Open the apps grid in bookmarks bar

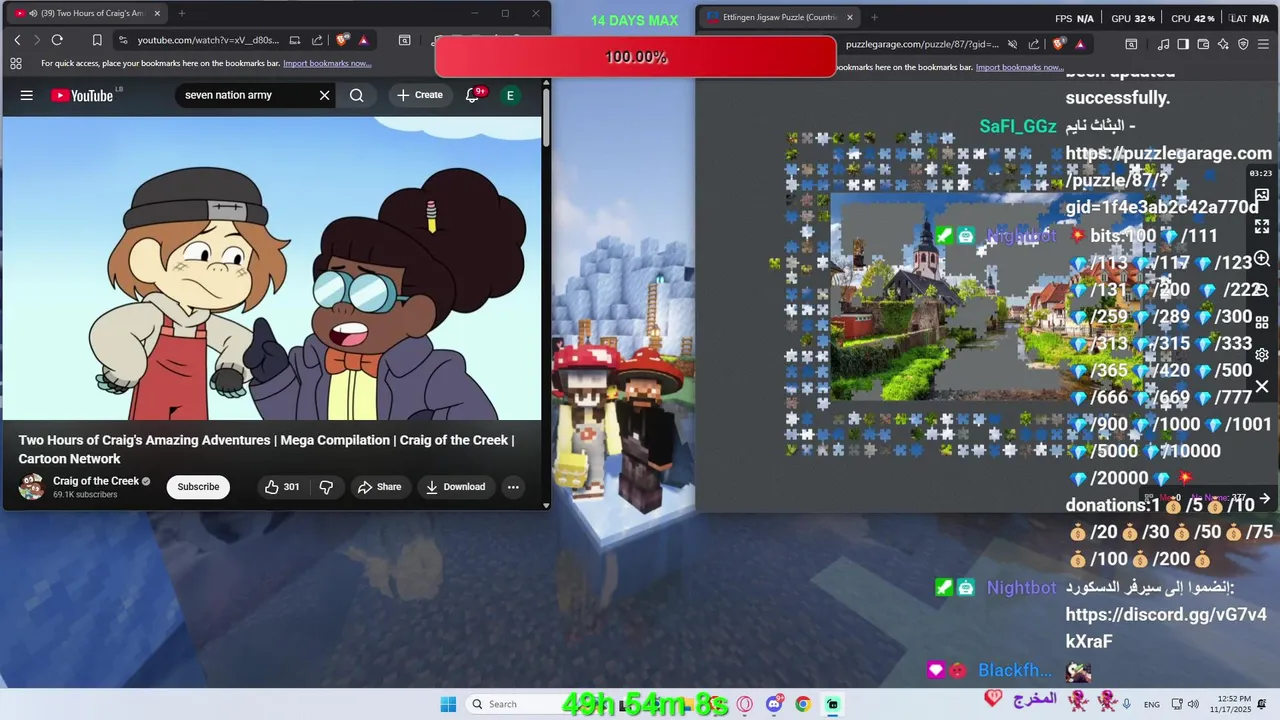(16, 63)
